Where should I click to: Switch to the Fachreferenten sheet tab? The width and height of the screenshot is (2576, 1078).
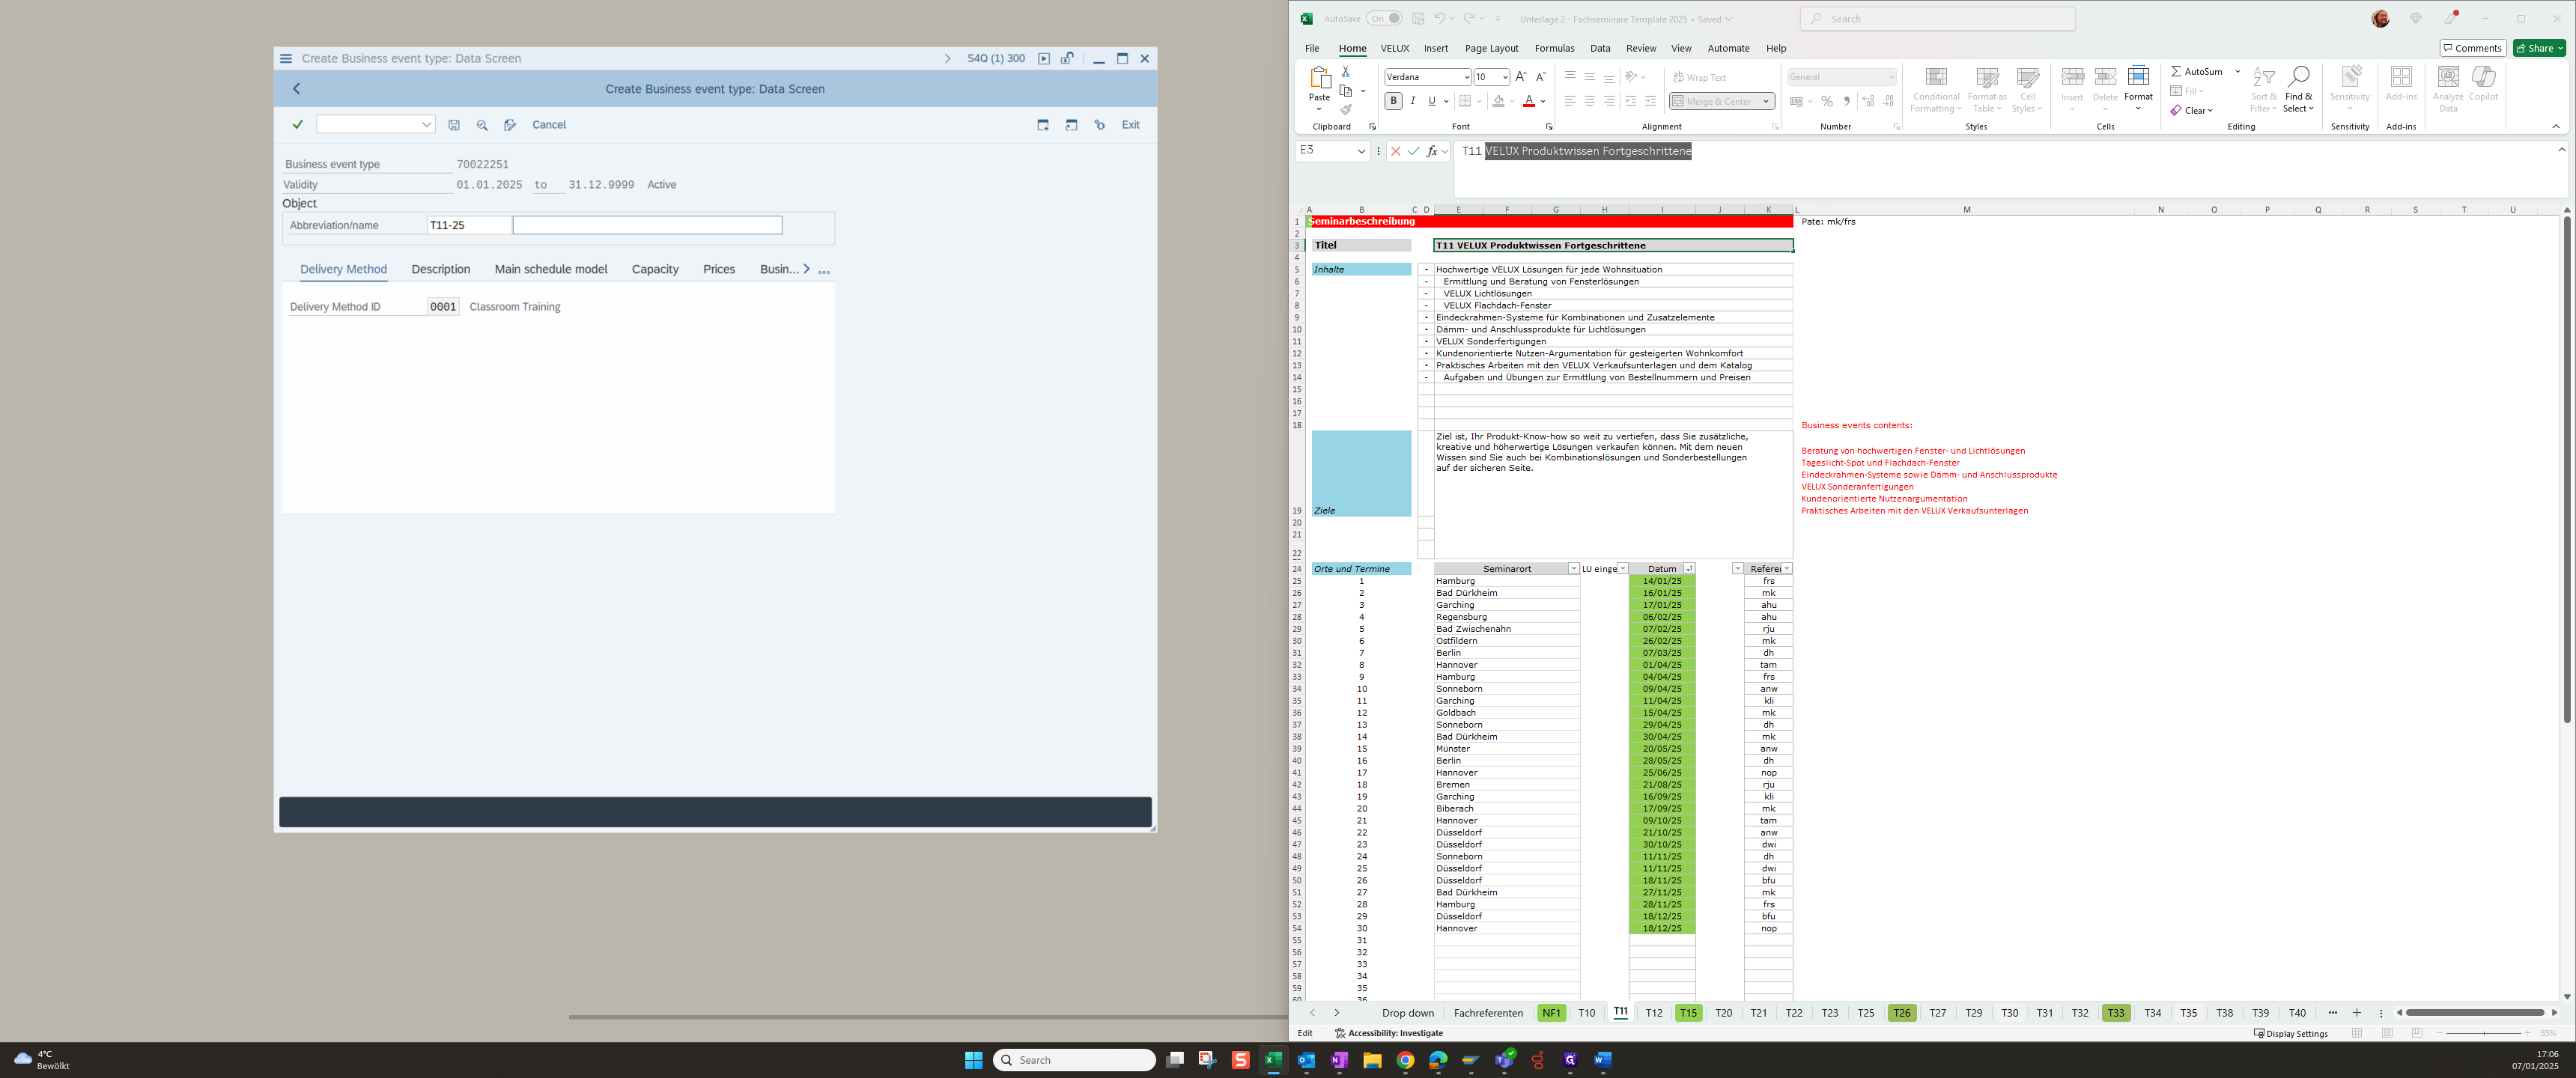point(1488,1013)
